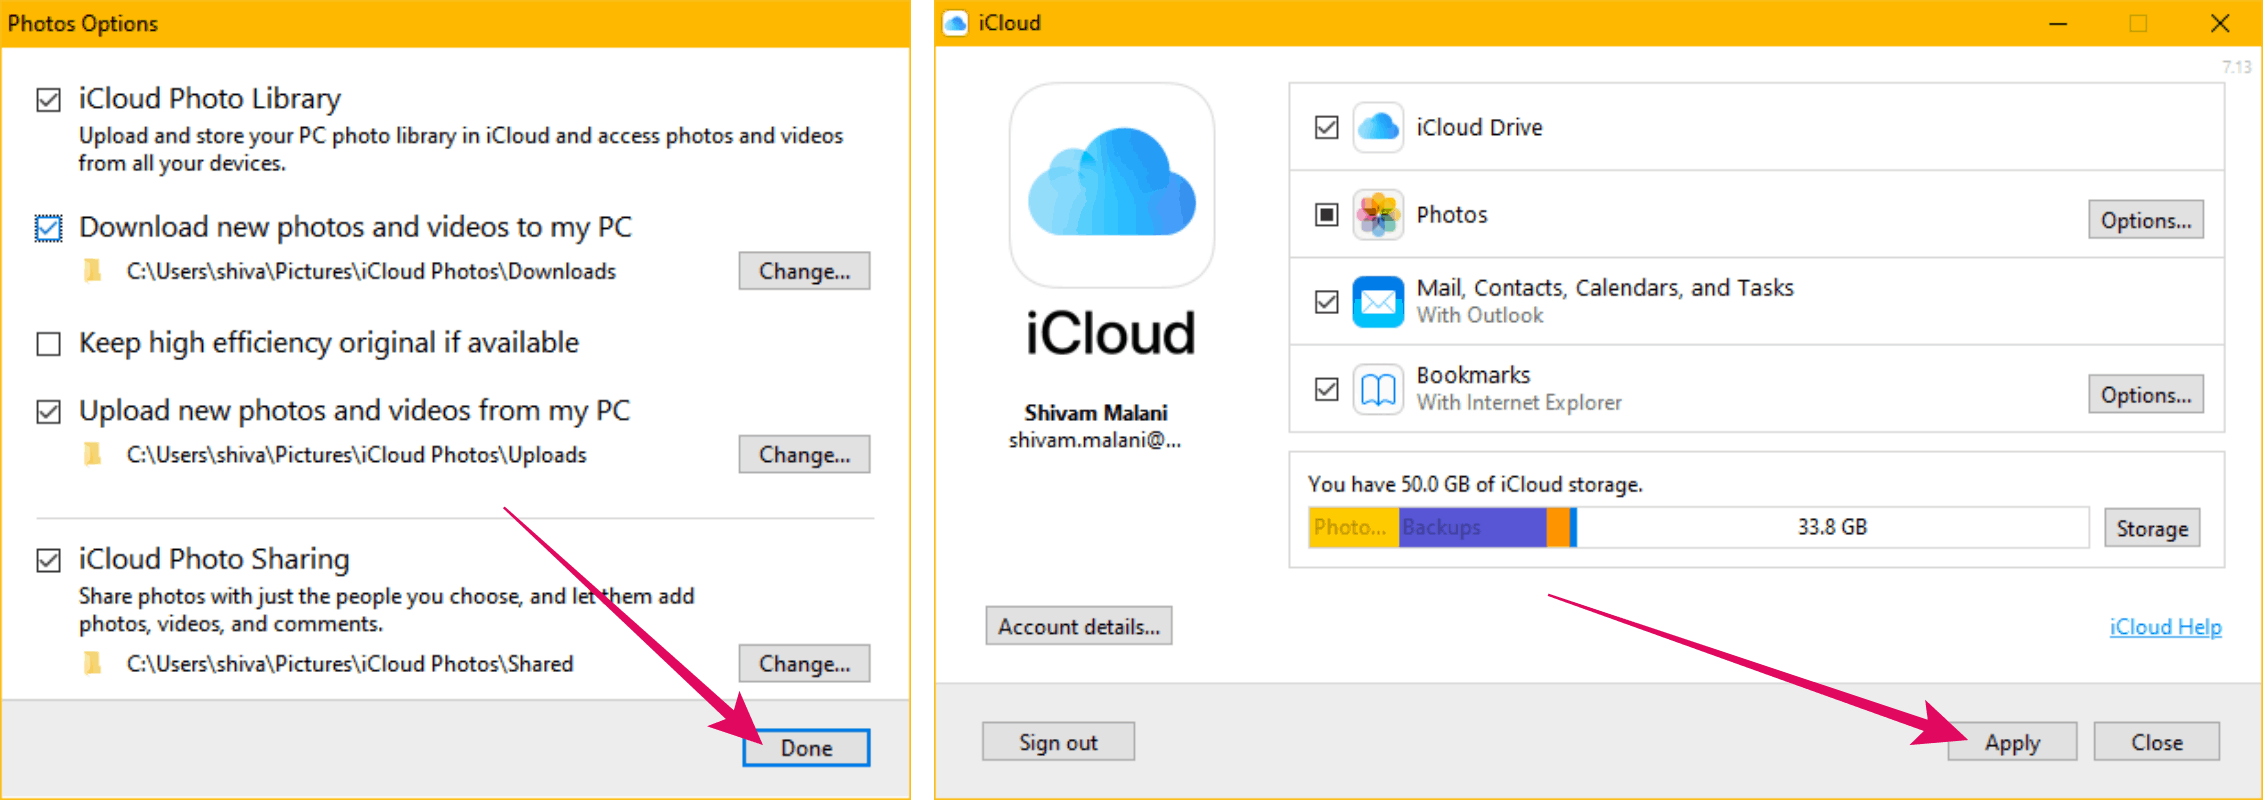Uncheck Mail, Contacts, Calendars, and Tasks
This screenshot has width=2263, height=800.
tap(1326, 301)
